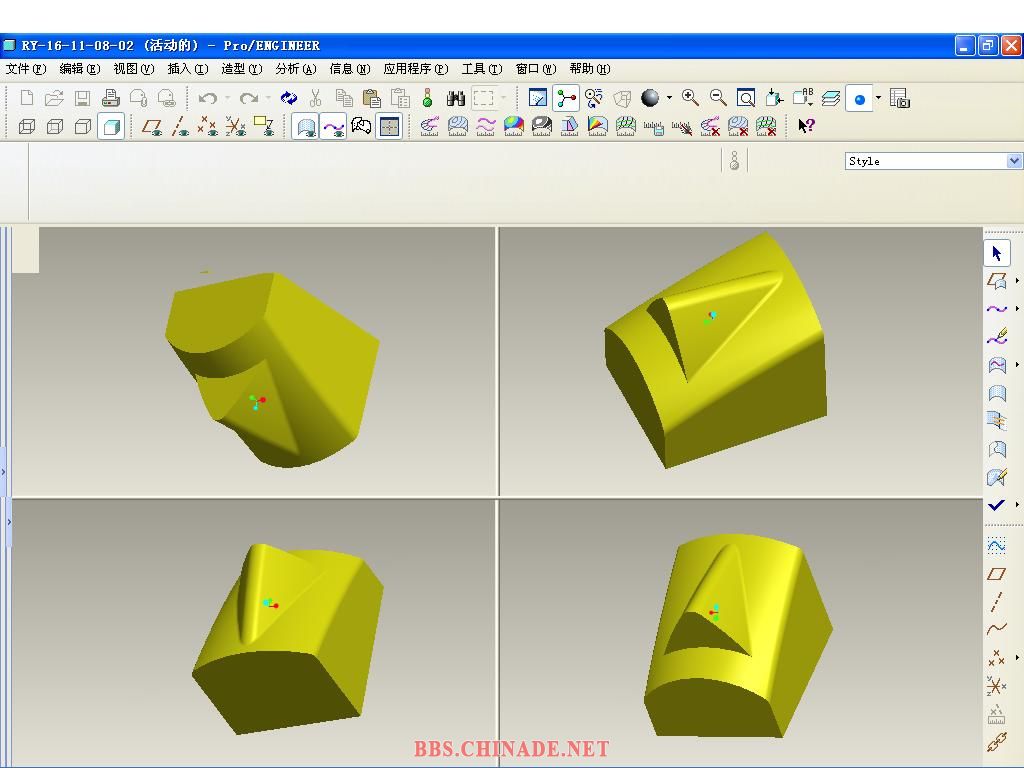Toggle datum axes visibility
1024x768 pixels.
[x=180, y=126]
